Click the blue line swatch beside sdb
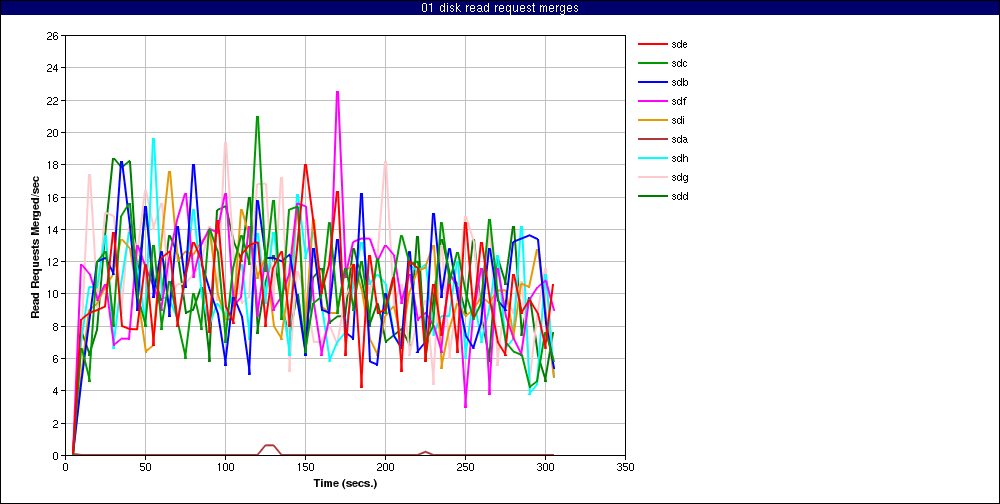Image resolution: width=1000 pixels, height=504 pixels. click(652, 82)
